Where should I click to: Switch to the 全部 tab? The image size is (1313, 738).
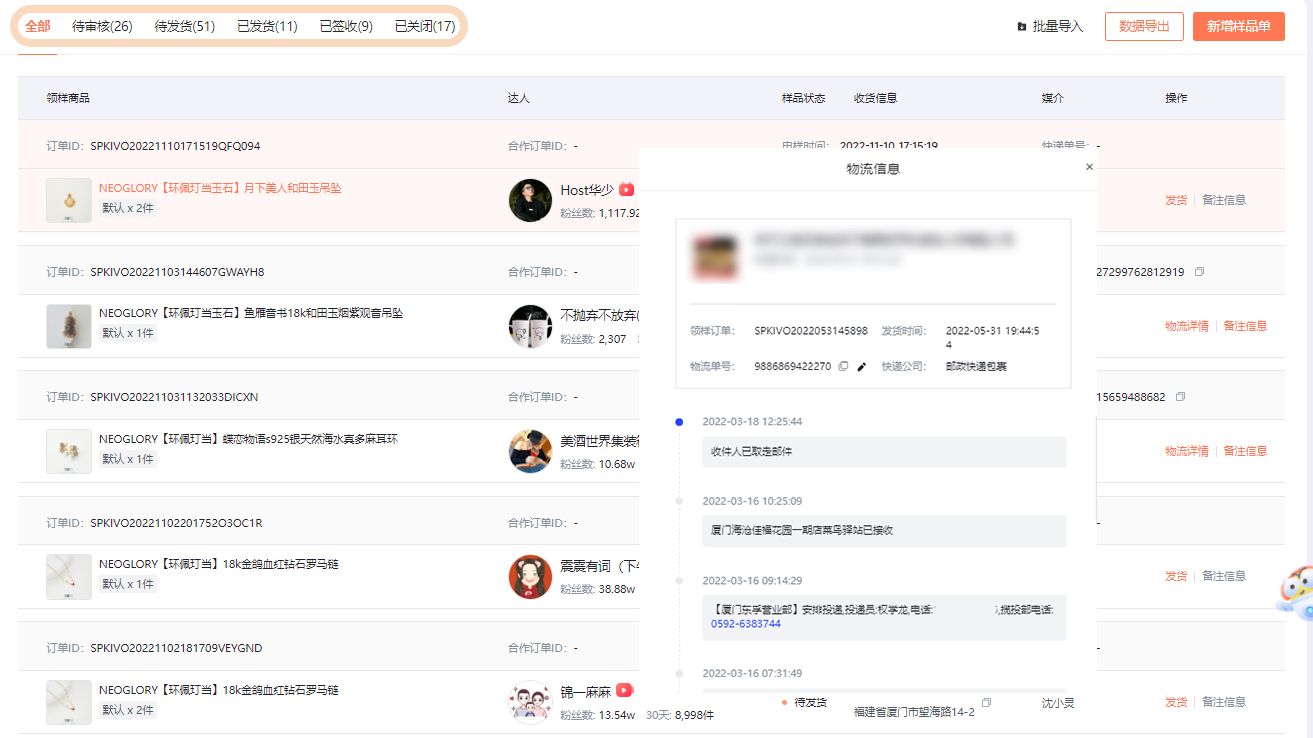coord(38,27)
